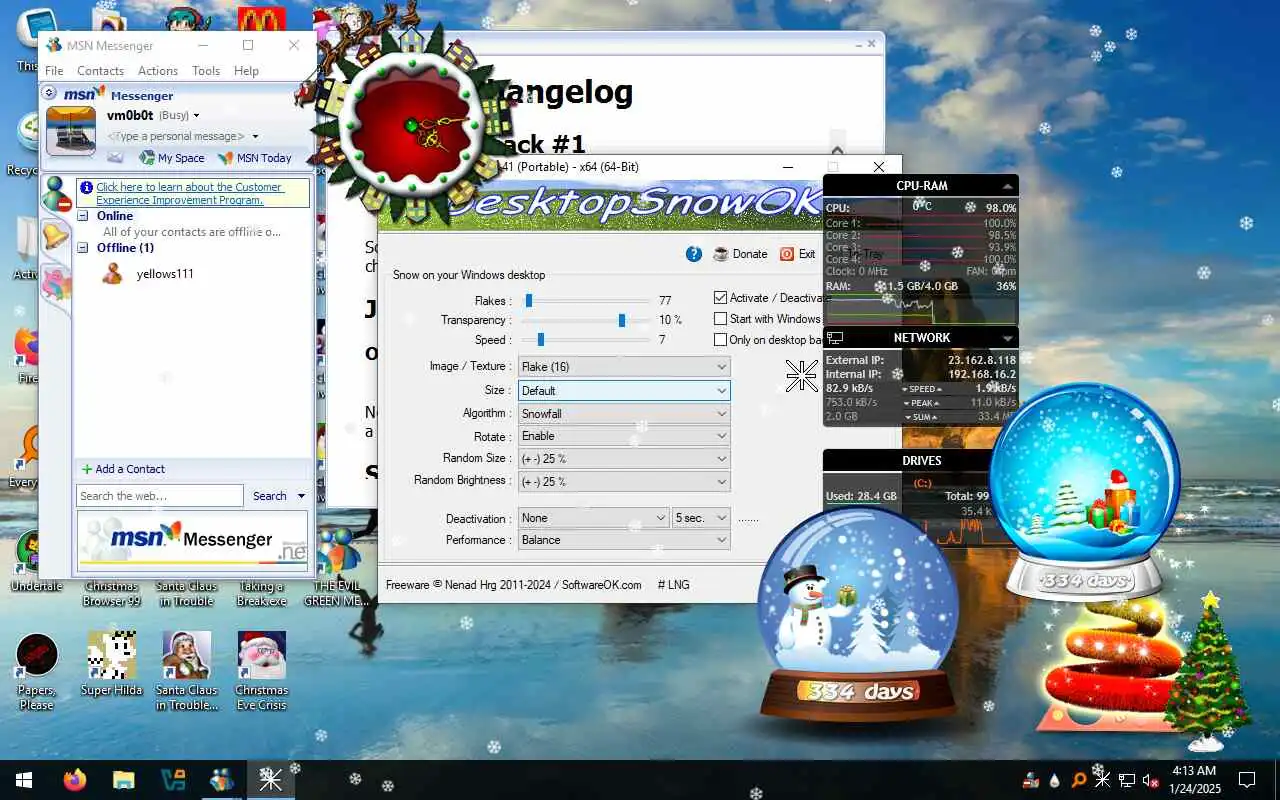Open the notification center icon
Viewport: 1280px width, 800px height.
coord(1247,780)
